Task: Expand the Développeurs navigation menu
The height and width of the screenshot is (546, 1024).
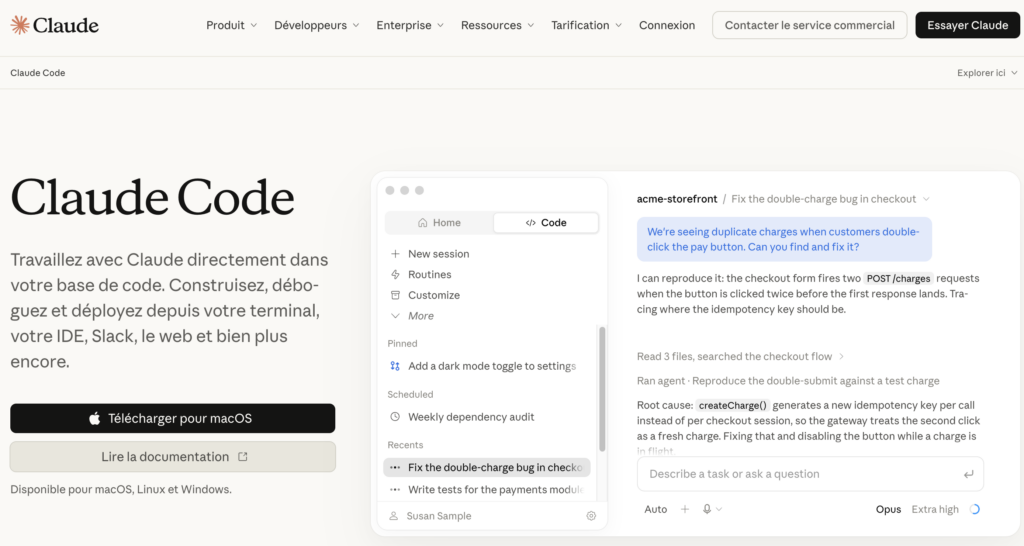Action: pyautogui.click(x=317, y=25)
